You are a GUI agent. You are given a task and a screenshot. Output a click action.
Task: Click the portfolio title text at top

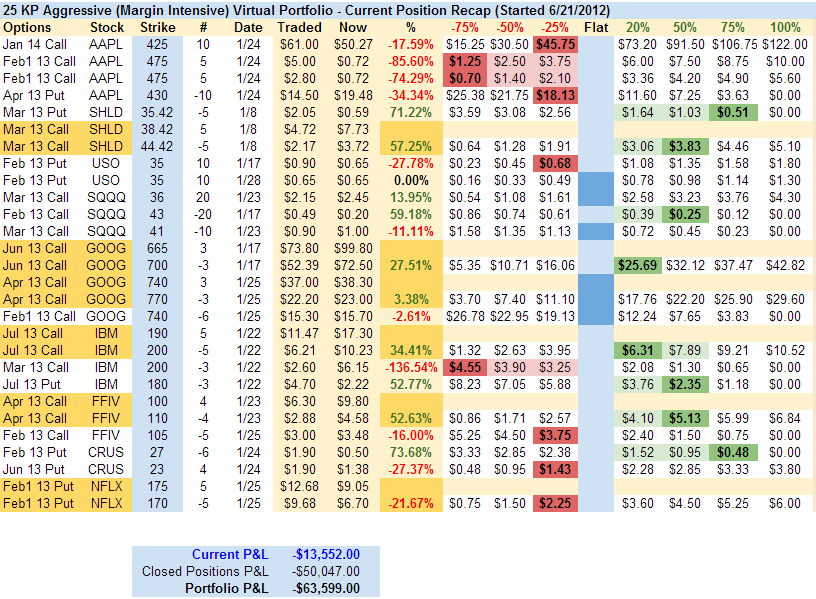[x=299, y=8]
